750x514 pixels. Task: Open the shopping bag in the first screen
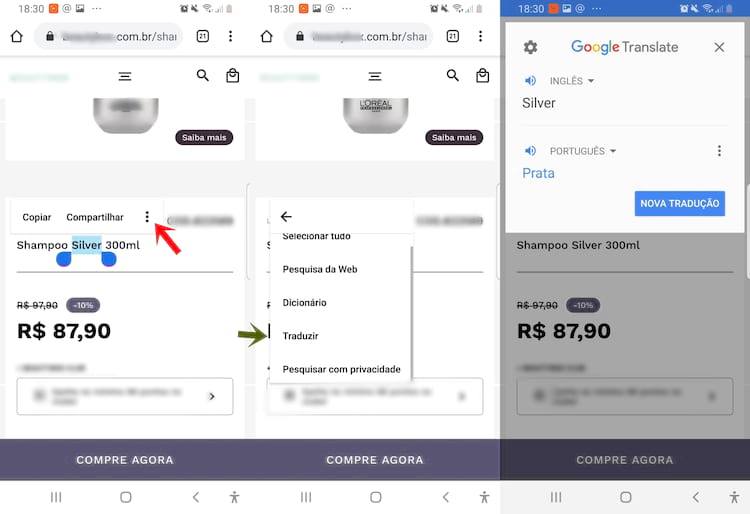tap(232, 76)
